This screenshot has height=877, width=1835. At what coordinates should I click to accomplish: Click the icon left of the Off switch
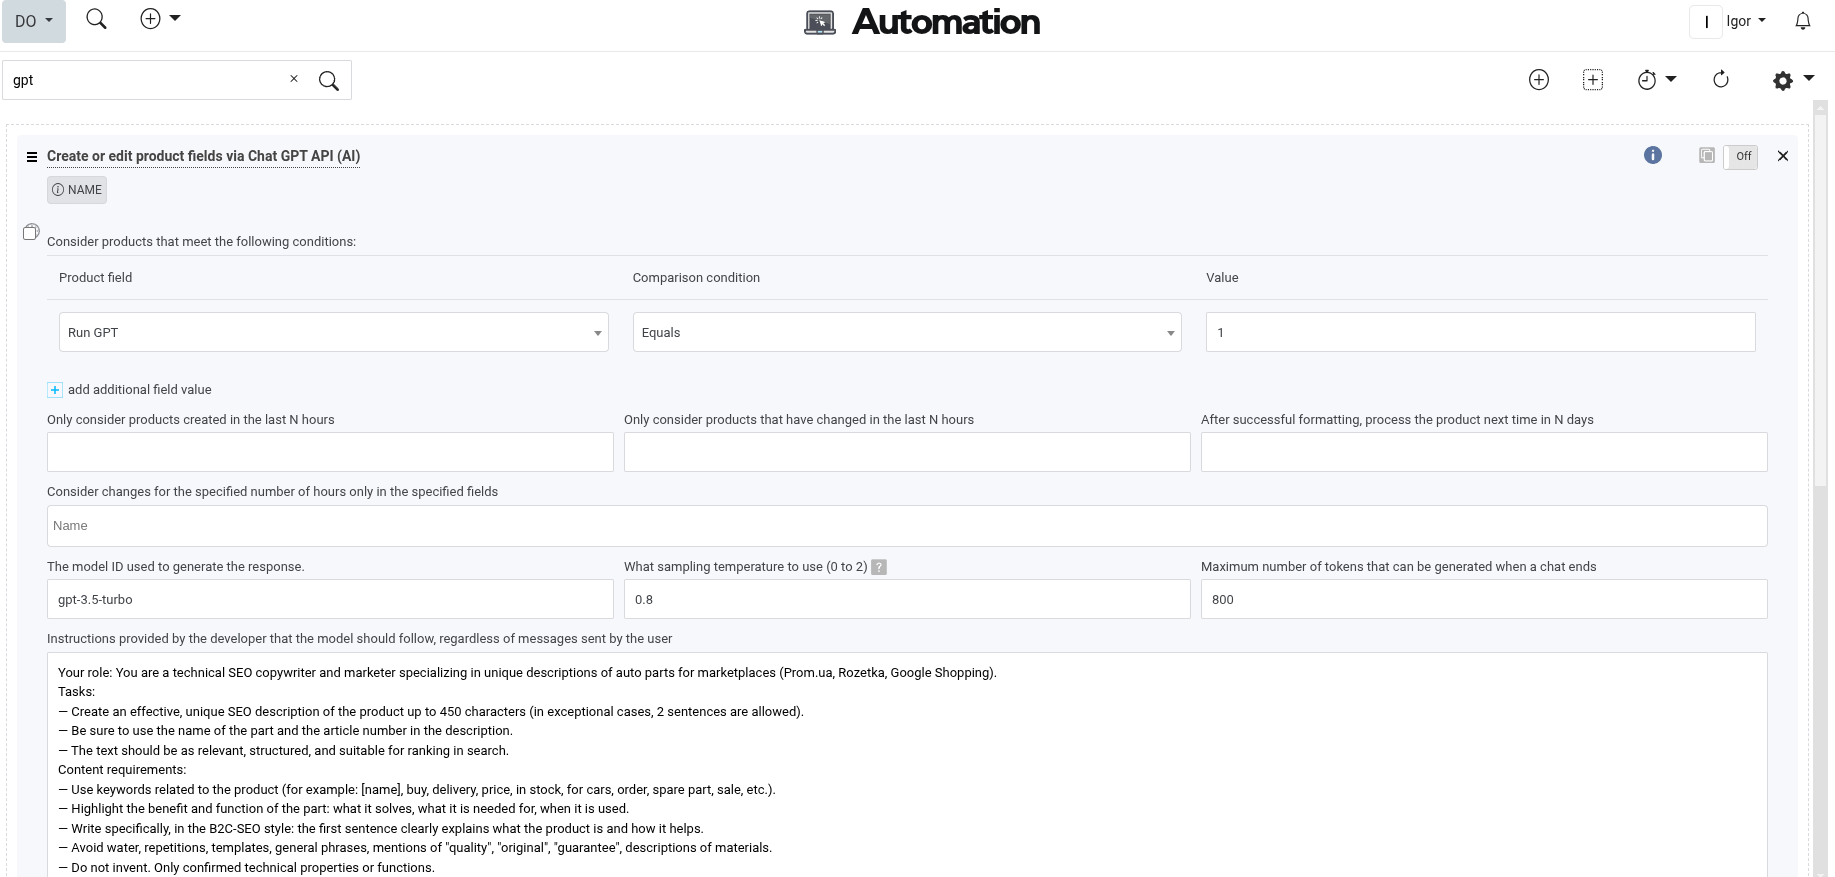tap(1707, 155)
